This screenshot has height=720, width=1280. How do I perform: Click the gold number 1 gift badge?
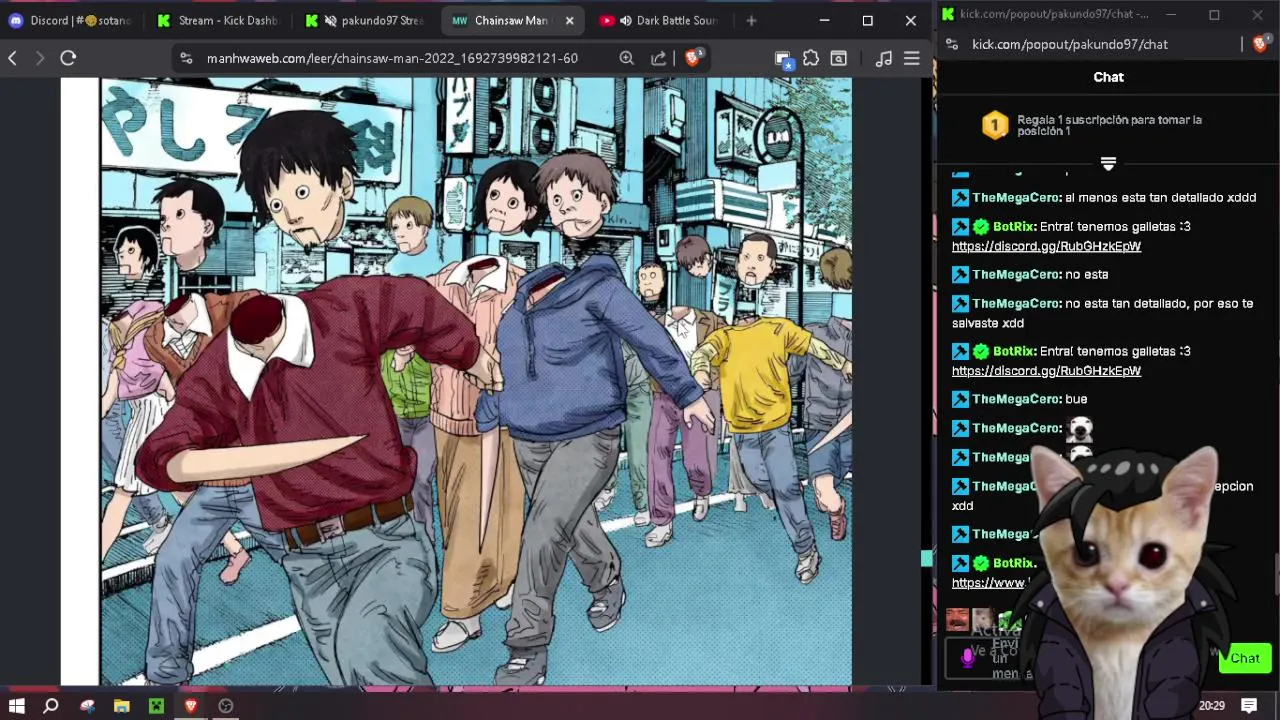[x=995, y=125]
